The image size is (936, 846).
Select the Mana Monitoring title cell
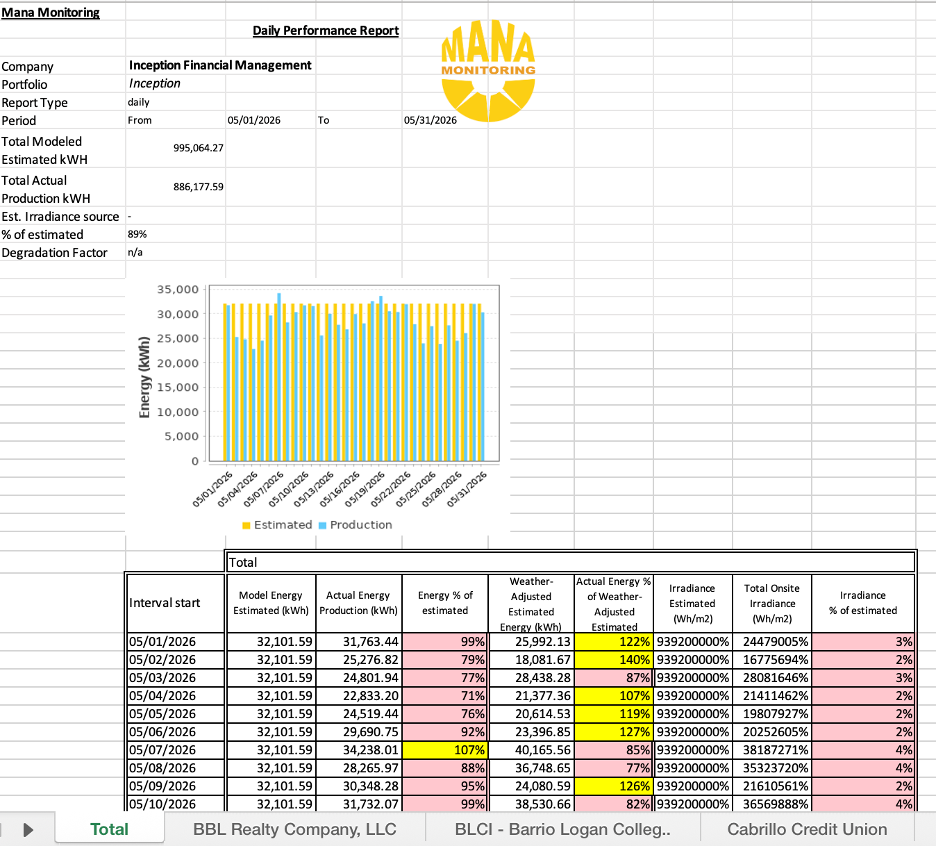[51, 13]
